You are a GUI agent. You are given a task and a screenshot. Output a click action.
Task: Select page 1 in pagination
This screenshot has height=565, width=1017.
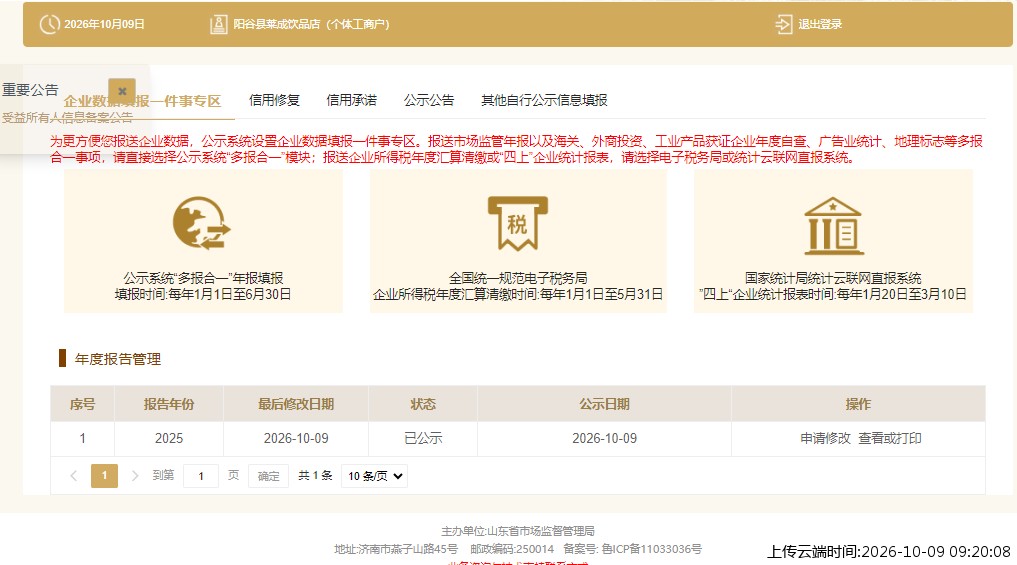click(104, 476)
